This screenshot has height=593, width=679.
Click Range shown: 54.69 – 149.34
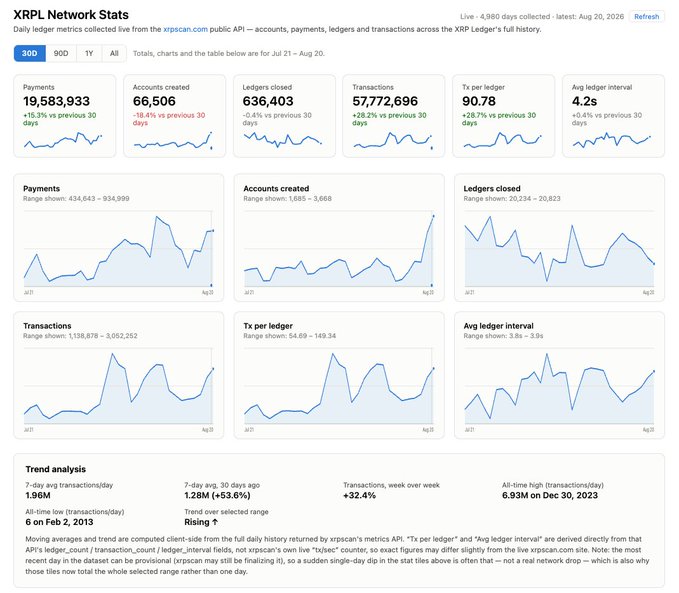tap(289, 336)
